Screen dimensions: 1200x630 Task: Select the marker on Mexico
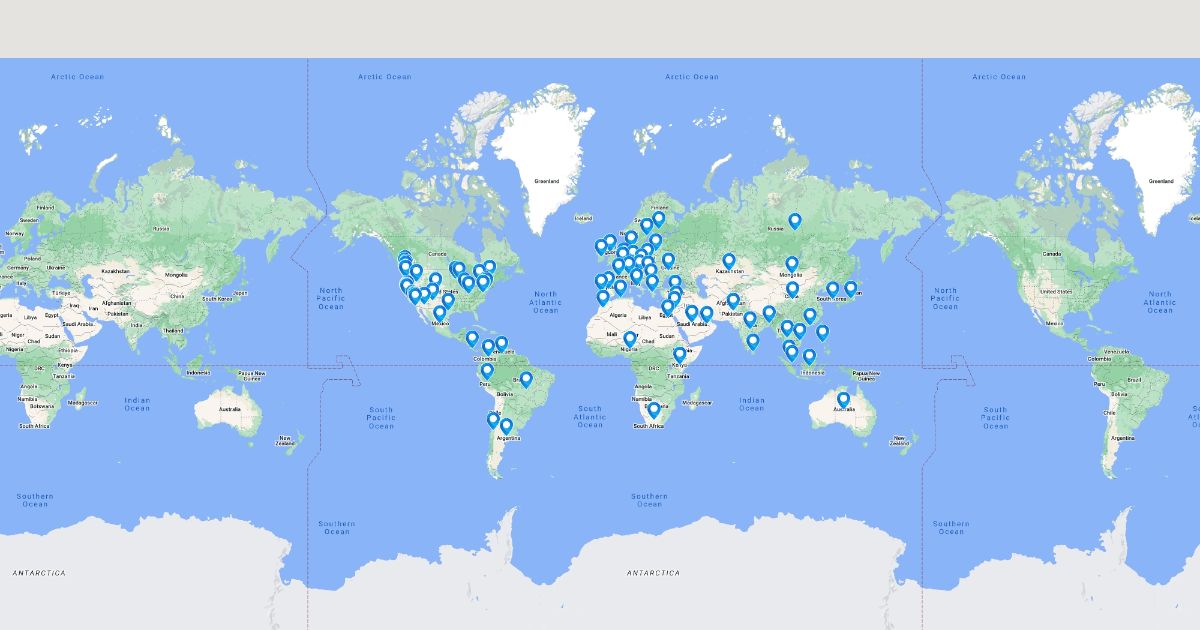pos(439,313)
